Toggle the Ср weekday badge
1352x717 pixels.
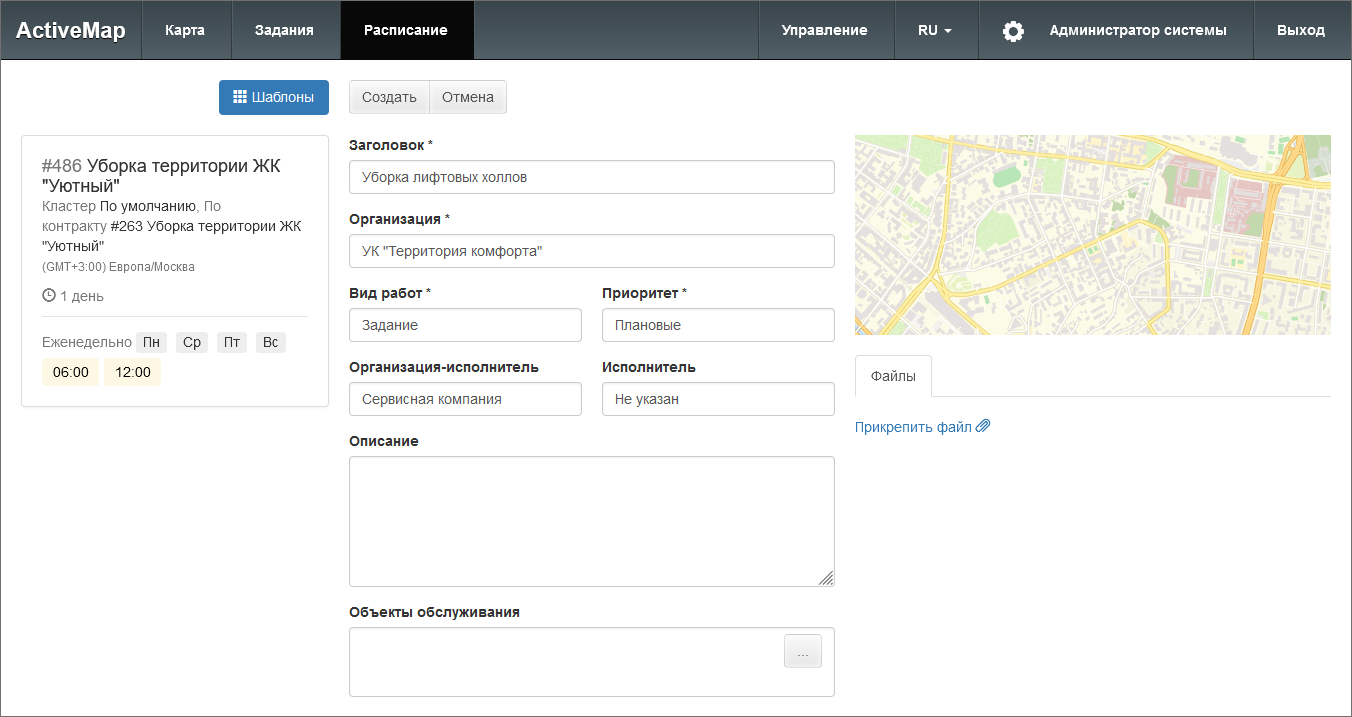[191, 343]
